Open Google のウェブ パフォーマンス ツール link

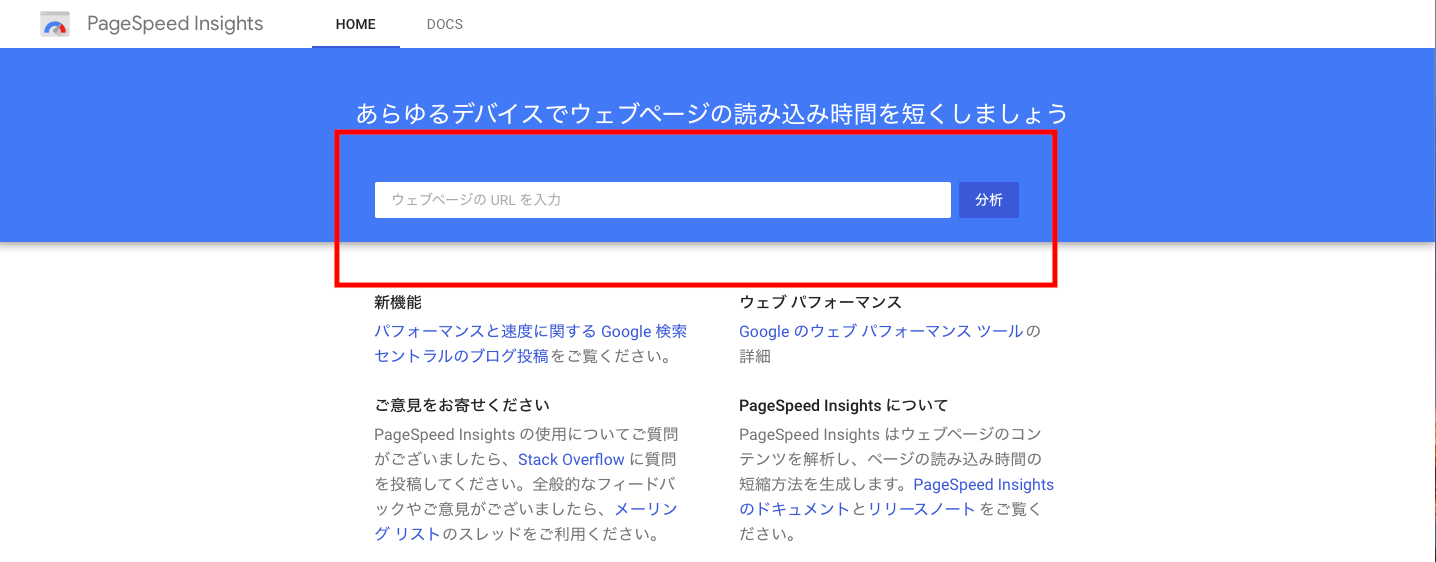[881, 331]
